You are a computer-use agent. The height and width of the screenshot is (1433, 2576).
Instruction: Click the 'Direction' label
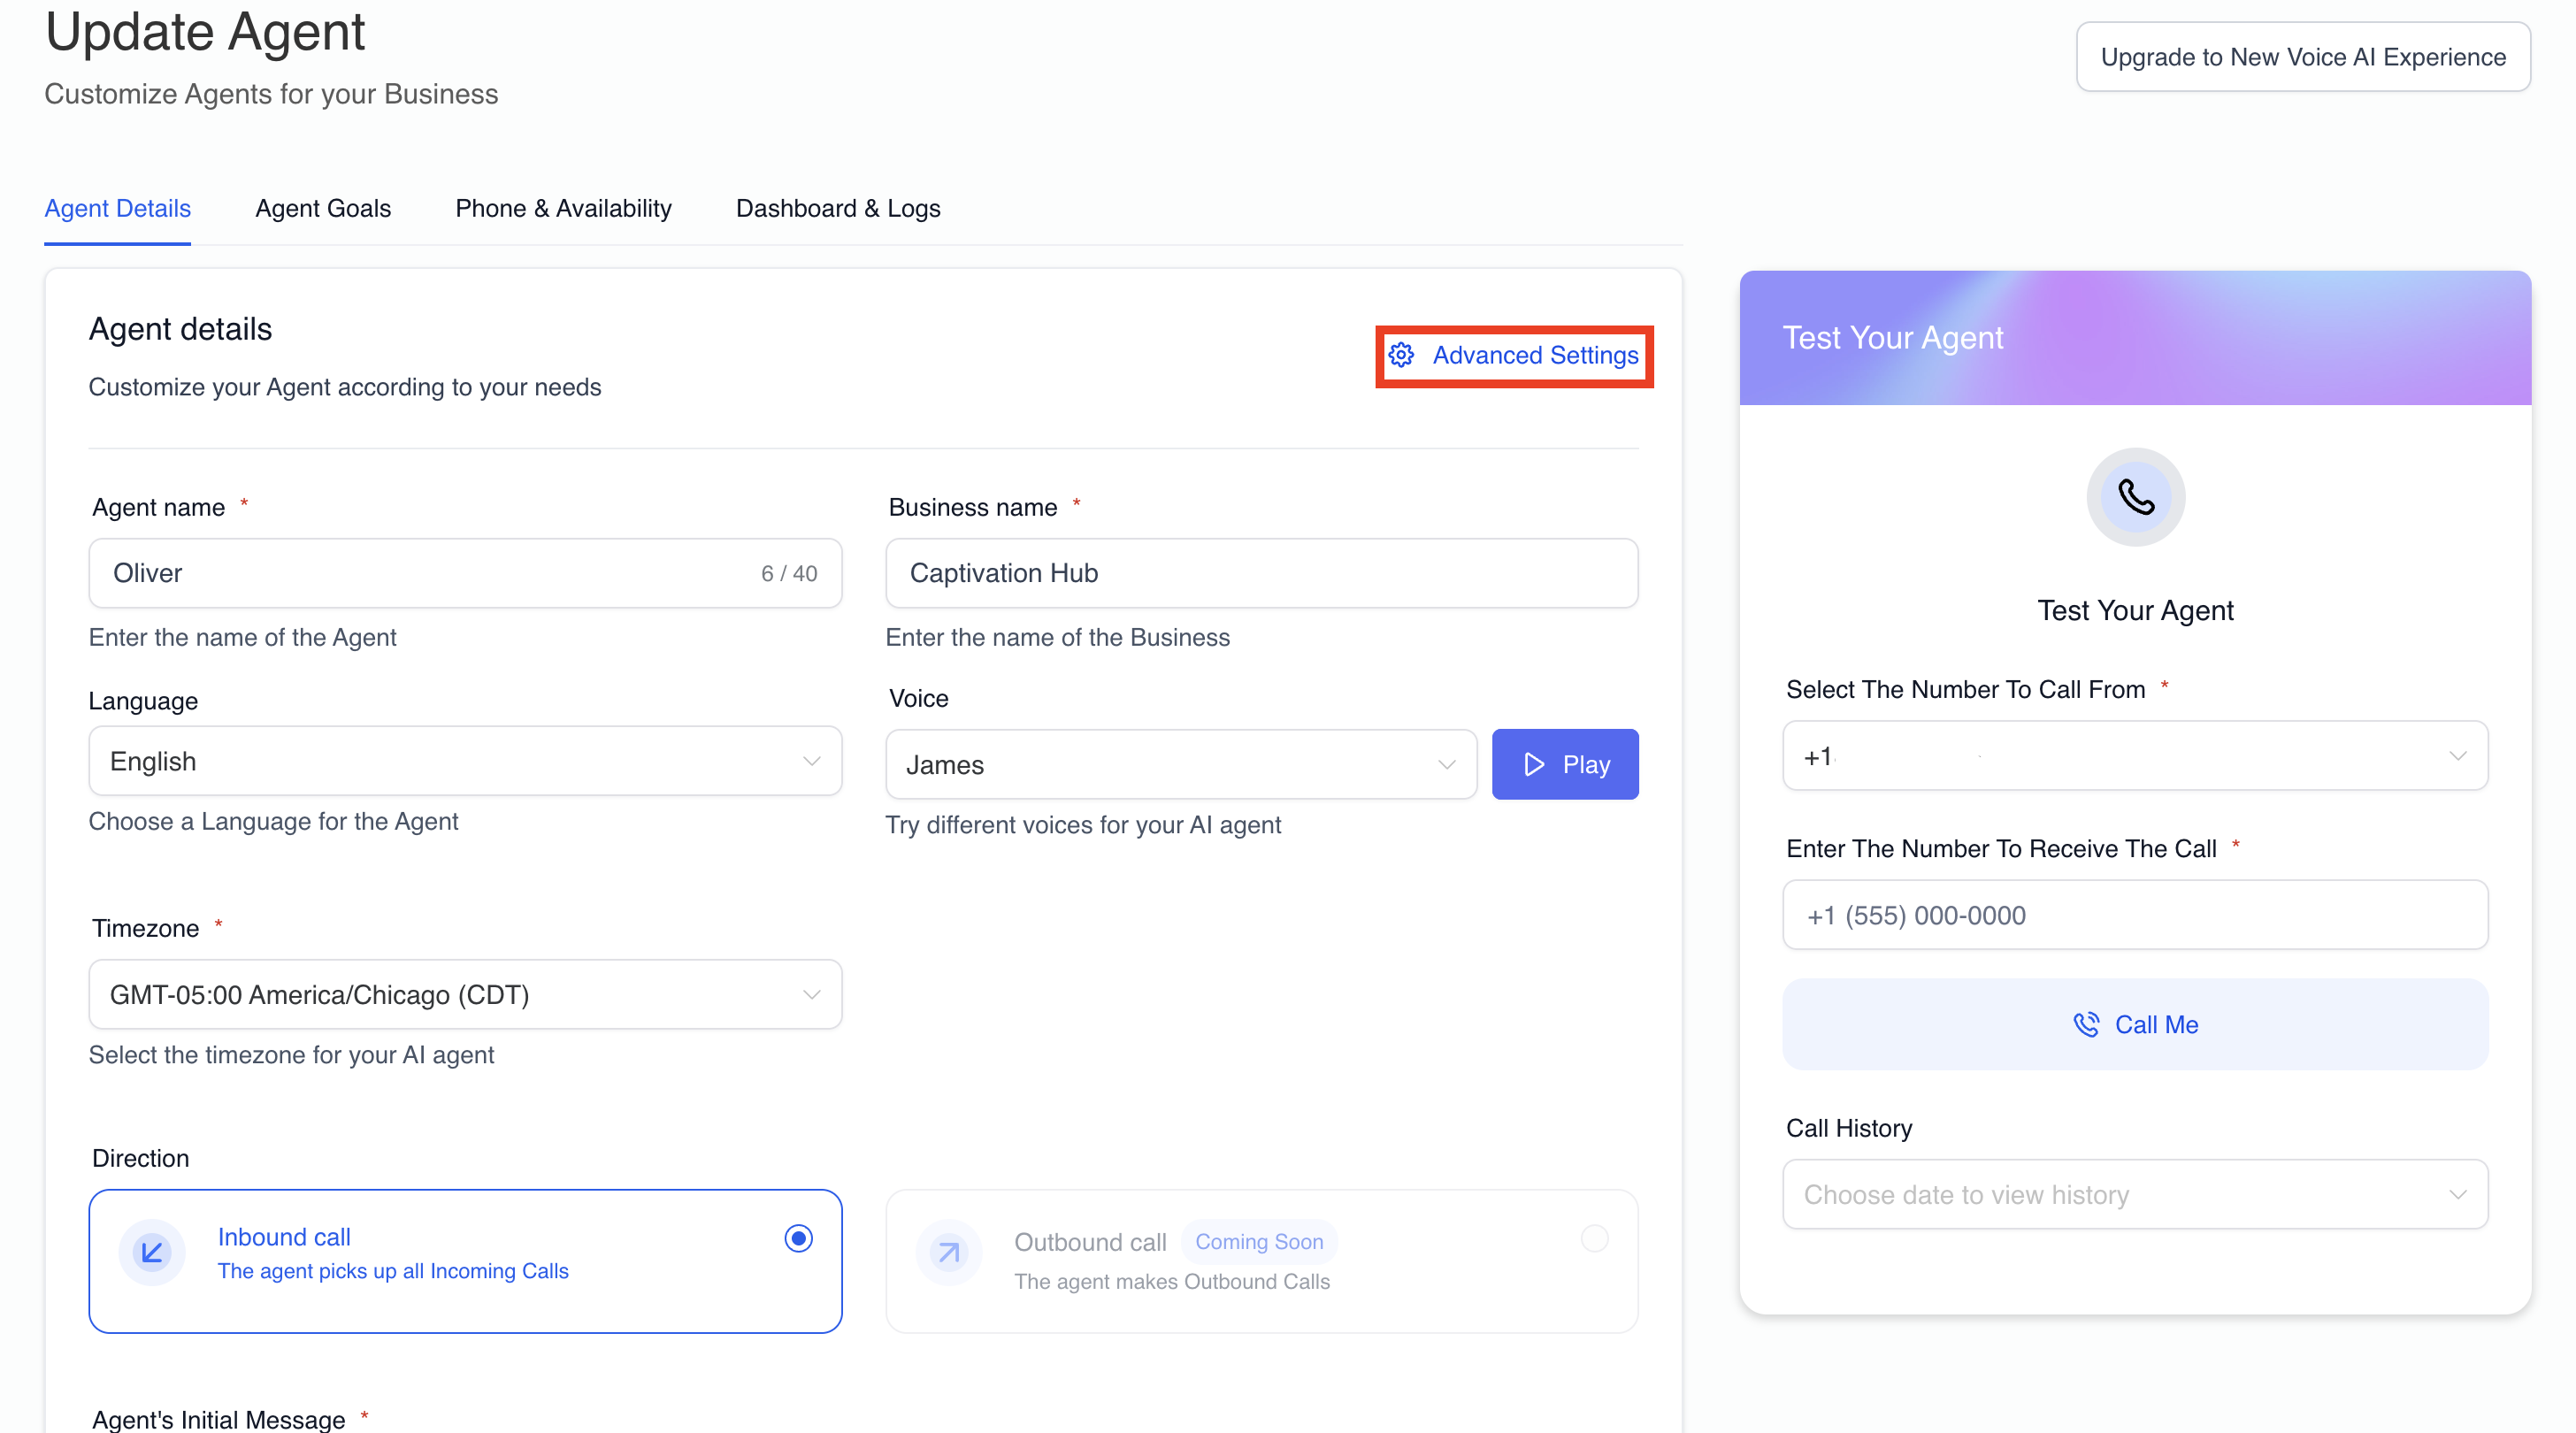(141, 1158)
